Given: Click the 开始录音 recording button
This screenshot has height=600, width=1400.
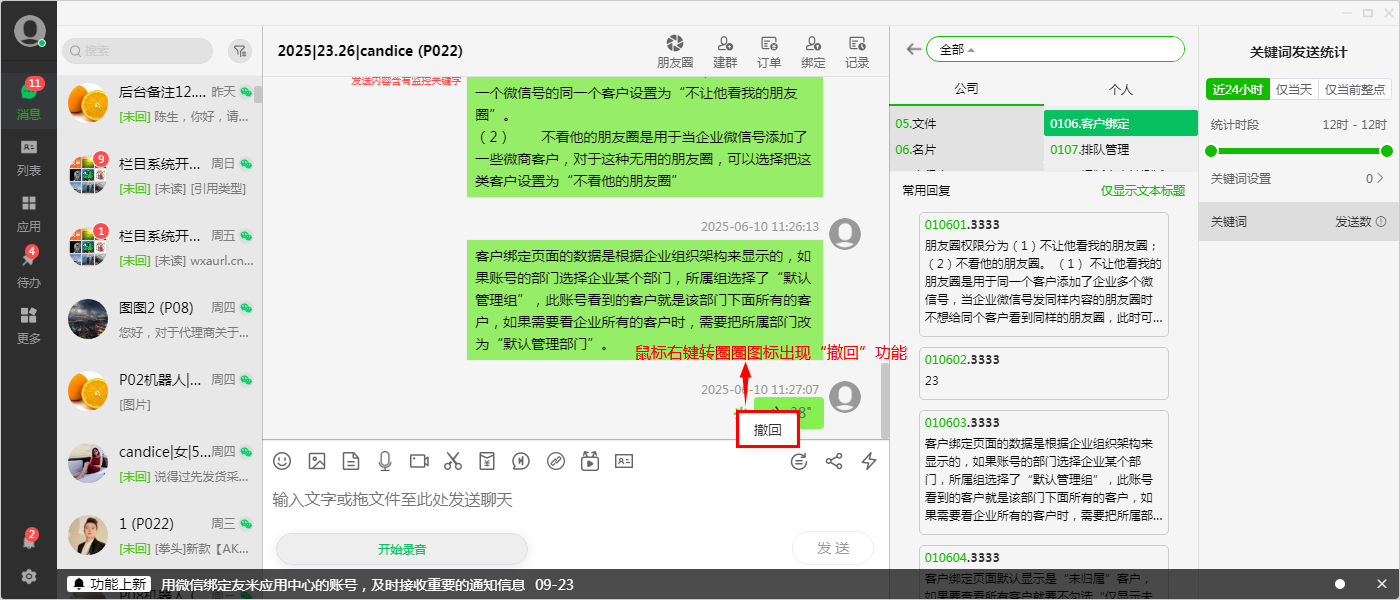Looking at the screenshot, I should (403, 548).
